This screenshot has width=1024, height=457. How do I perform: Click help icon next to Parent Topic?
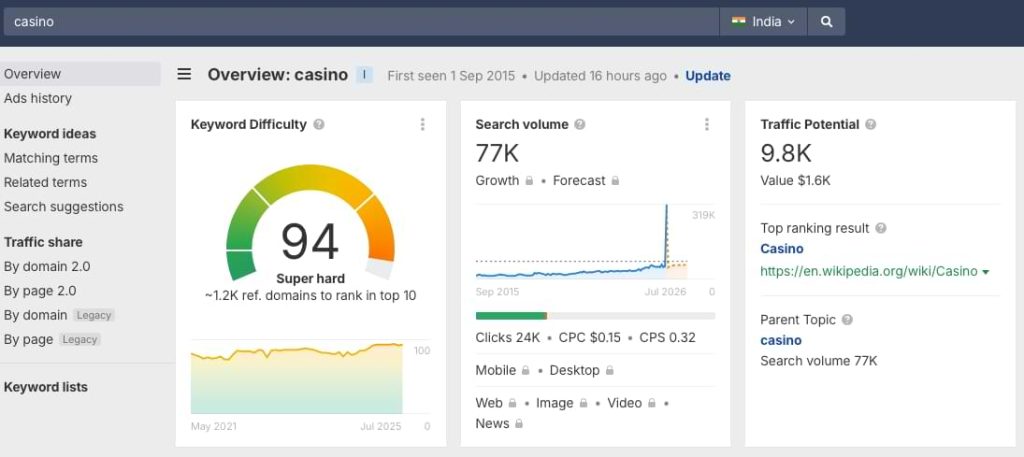pyautogui.click(x=847, y=320)
